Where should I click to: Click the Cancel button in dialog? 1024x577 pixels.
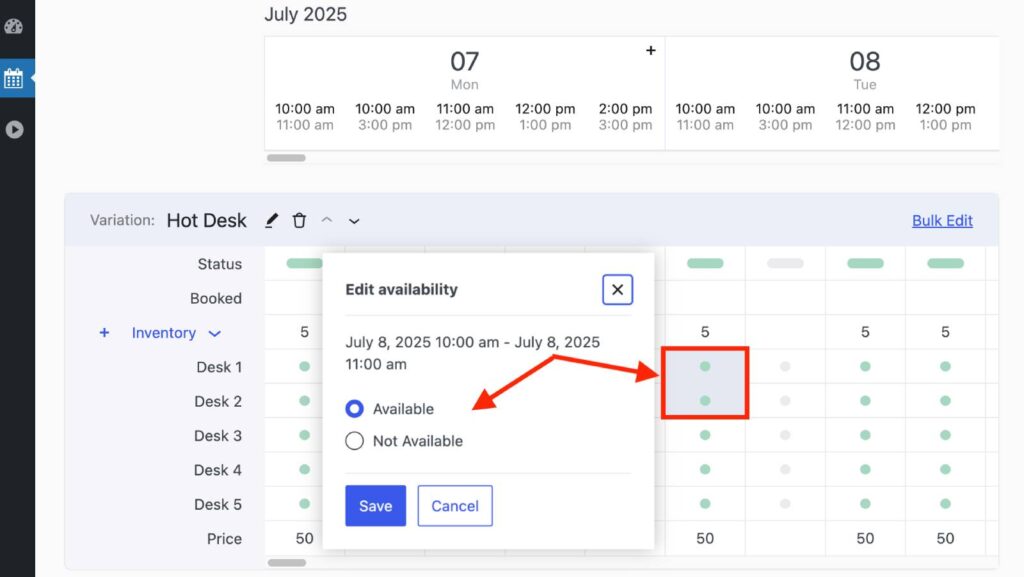455,506
